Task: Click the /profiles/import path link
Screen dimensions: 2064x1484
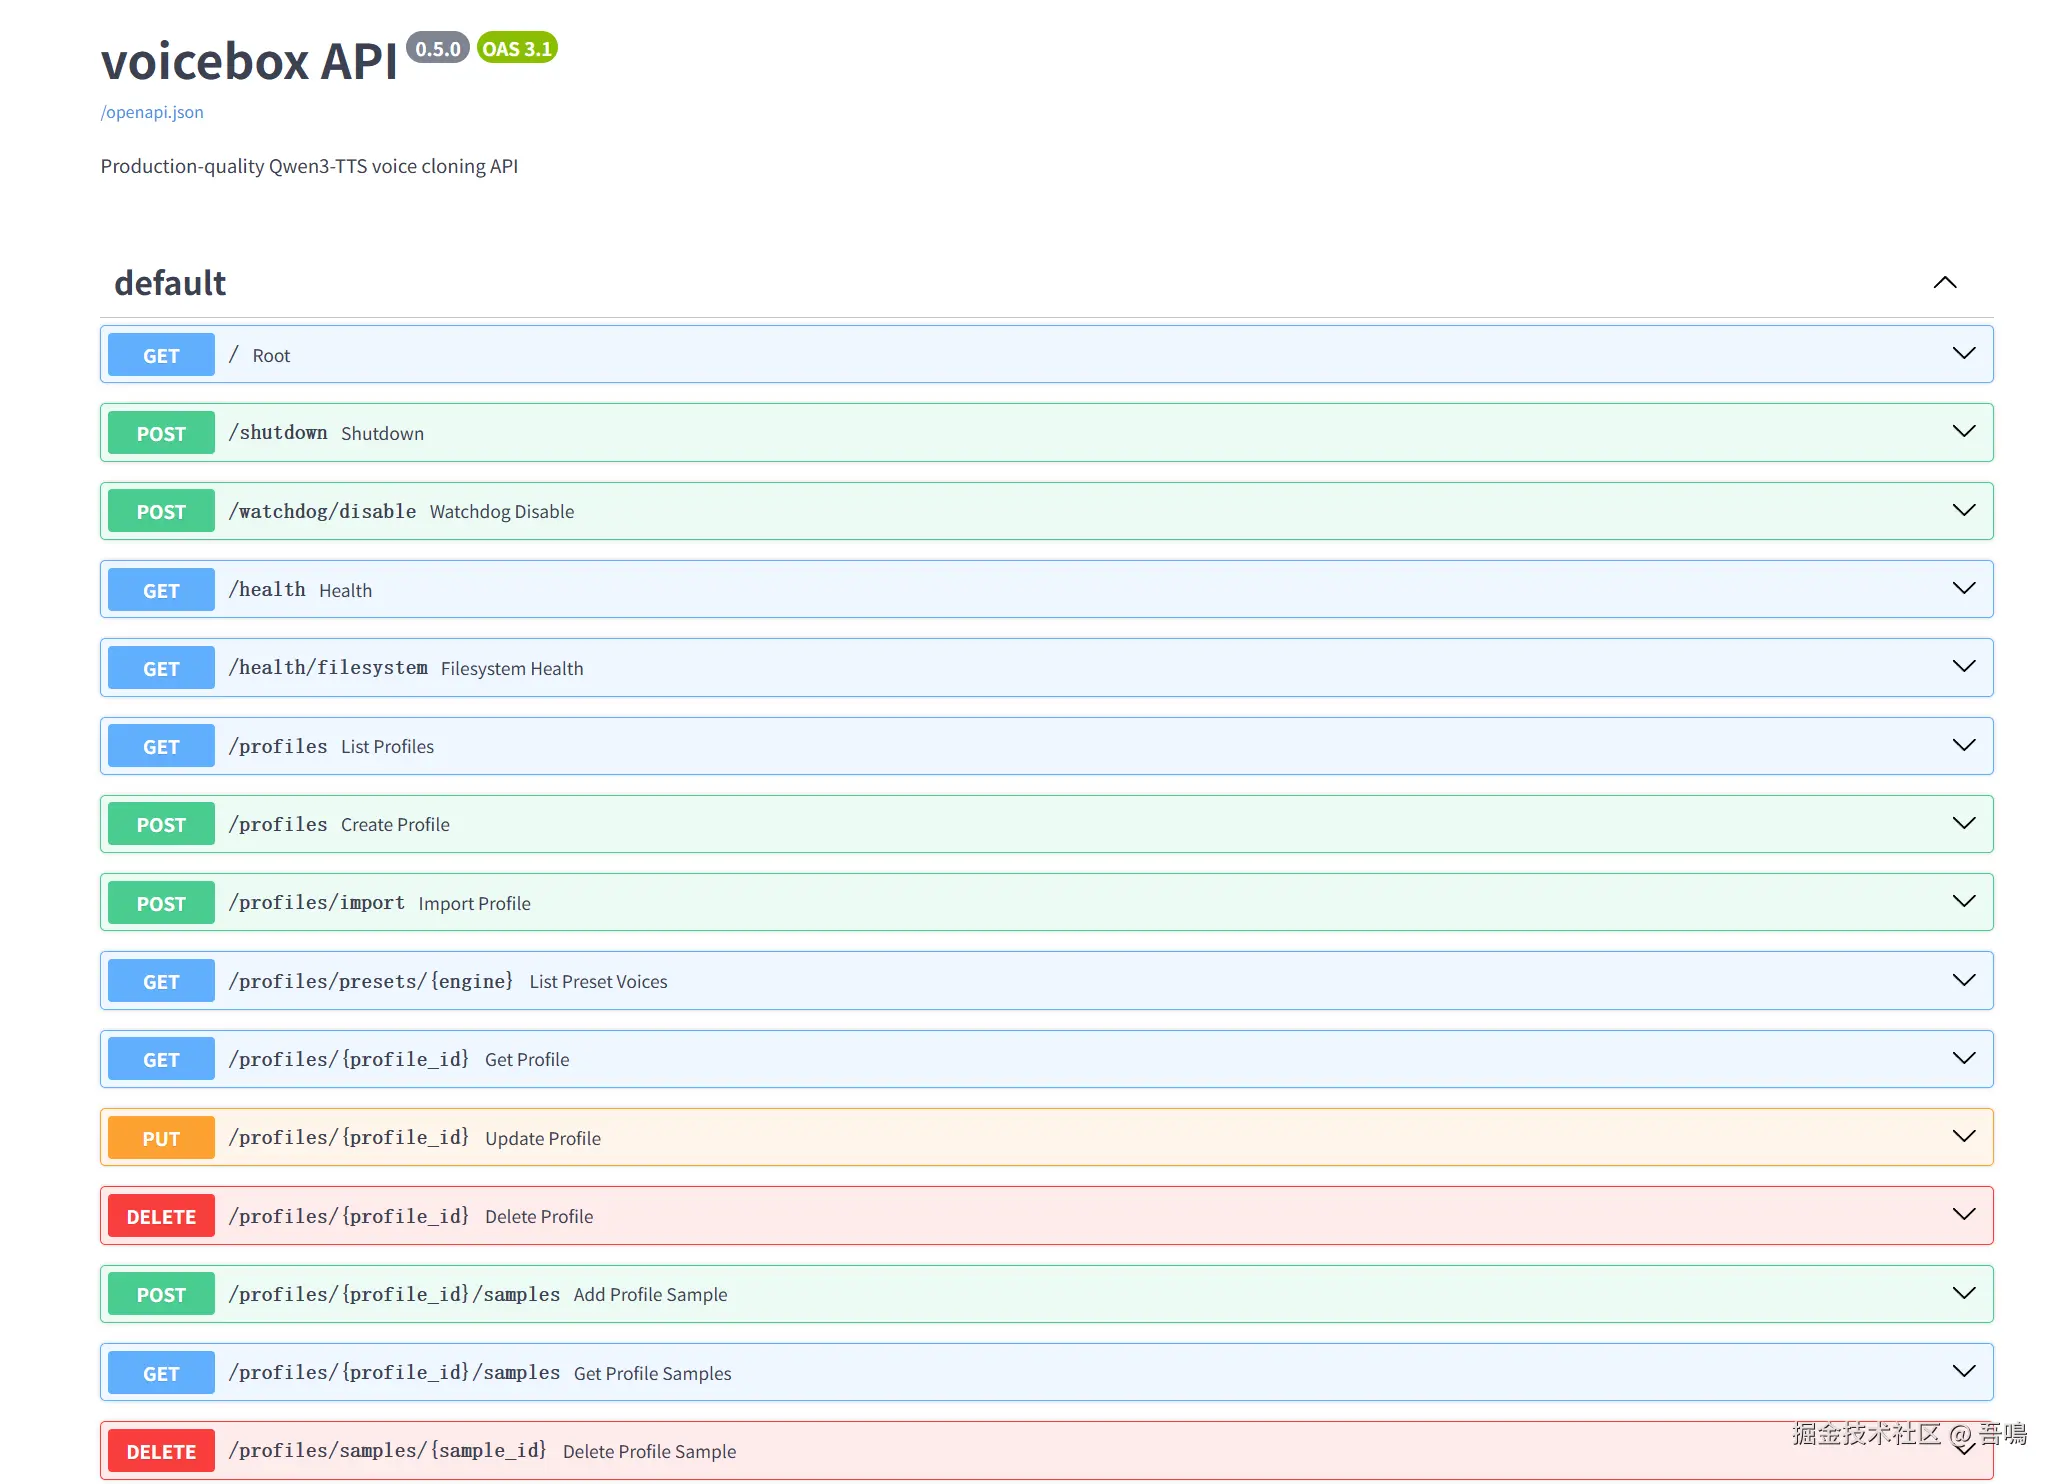Action: (317, 903)
